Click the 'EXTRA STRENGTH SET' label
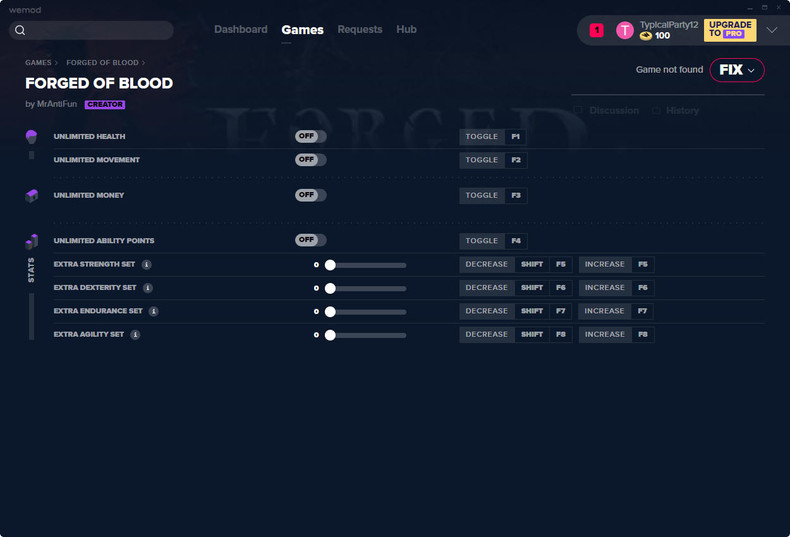This screenshot has height=537, width=790. tap(94, 264)
